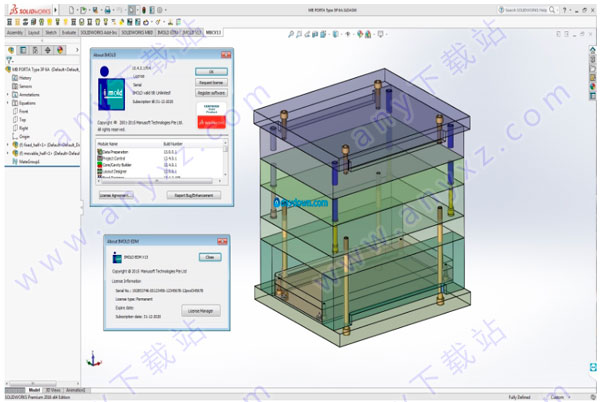Click the Display Style icon
This screenshot has width=600, height=402.
point(335,34)
